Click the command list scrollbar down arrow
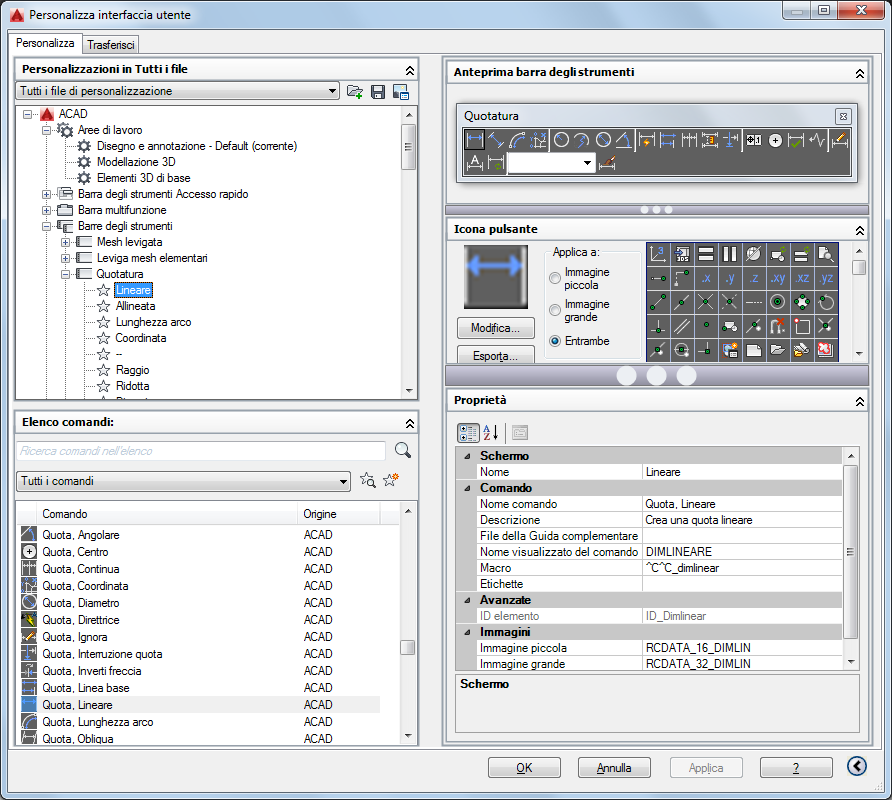The image size is (892, 800). (x=408, y=736)
